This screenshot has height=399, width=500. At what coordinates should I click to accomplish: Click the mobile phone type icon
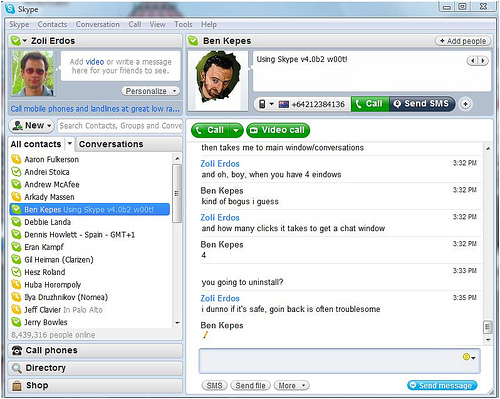(262, 104)
